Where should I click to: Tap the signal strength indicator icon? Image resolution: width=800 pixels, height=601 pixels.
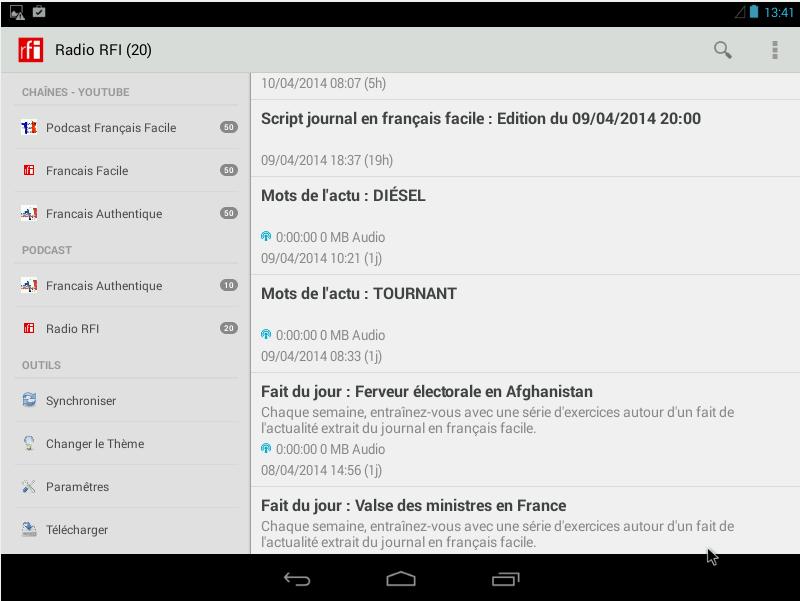tap(740, 12)
